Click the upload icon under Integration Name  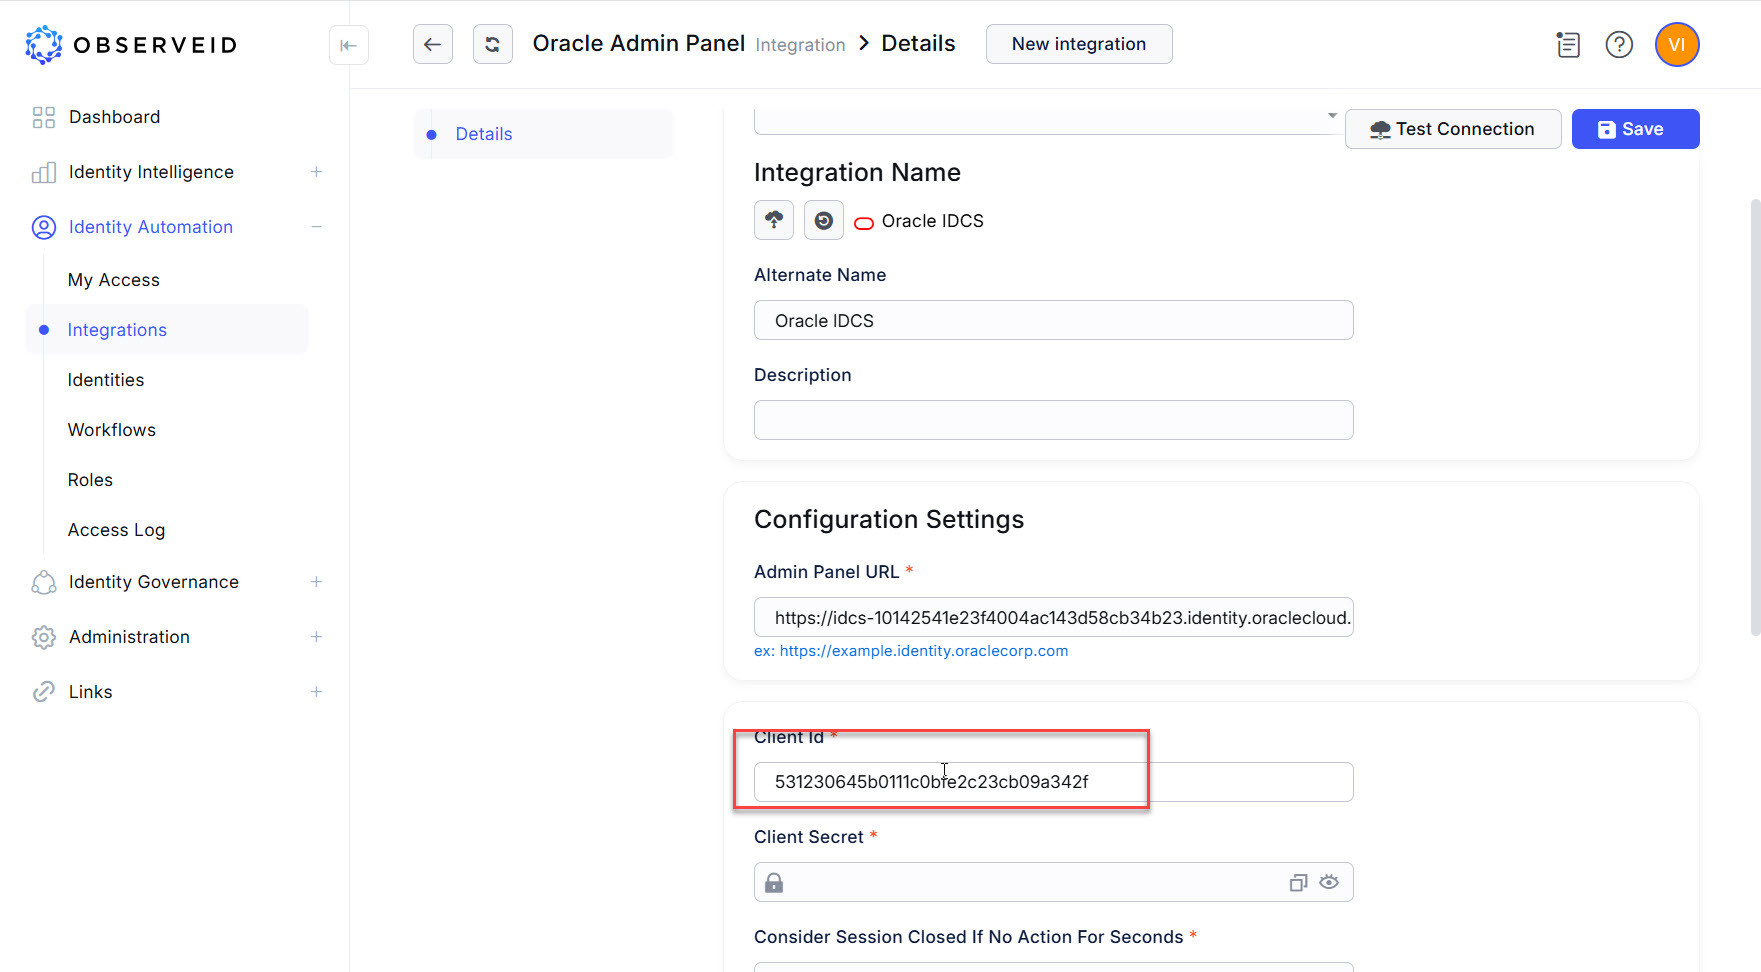773,220
